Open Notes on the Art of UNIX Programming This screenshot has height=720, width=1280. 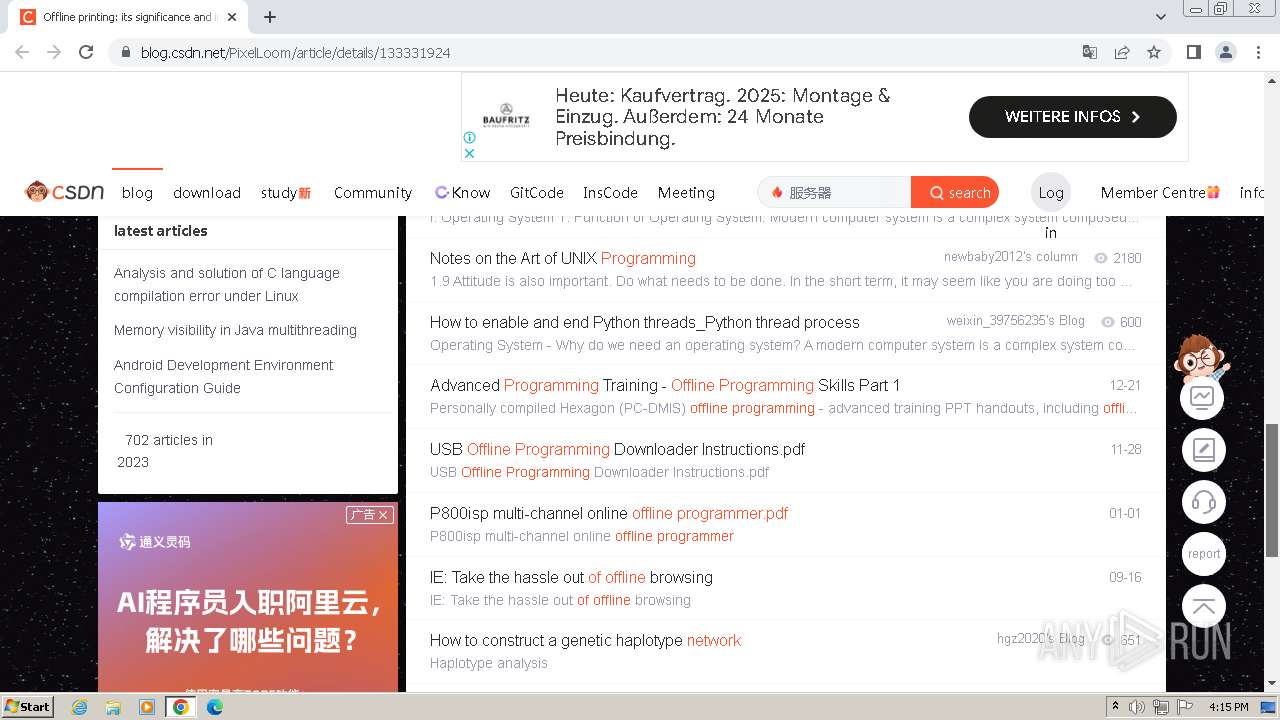pos(563,258)
